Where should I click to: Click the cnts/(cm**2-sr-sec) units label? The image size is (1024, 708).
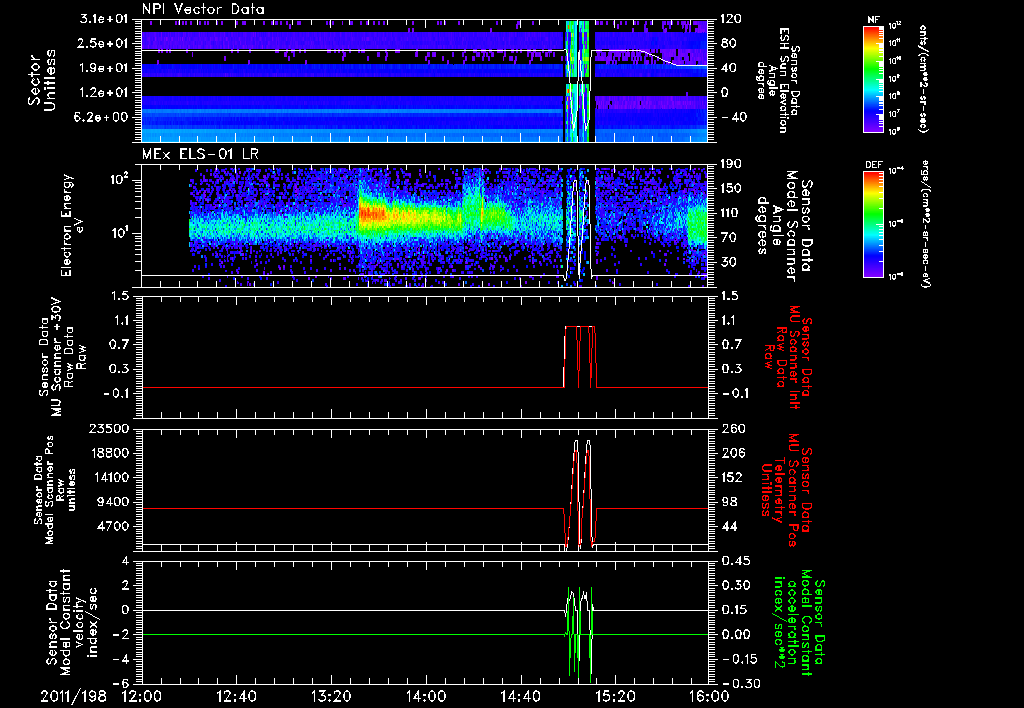(923, 79)
